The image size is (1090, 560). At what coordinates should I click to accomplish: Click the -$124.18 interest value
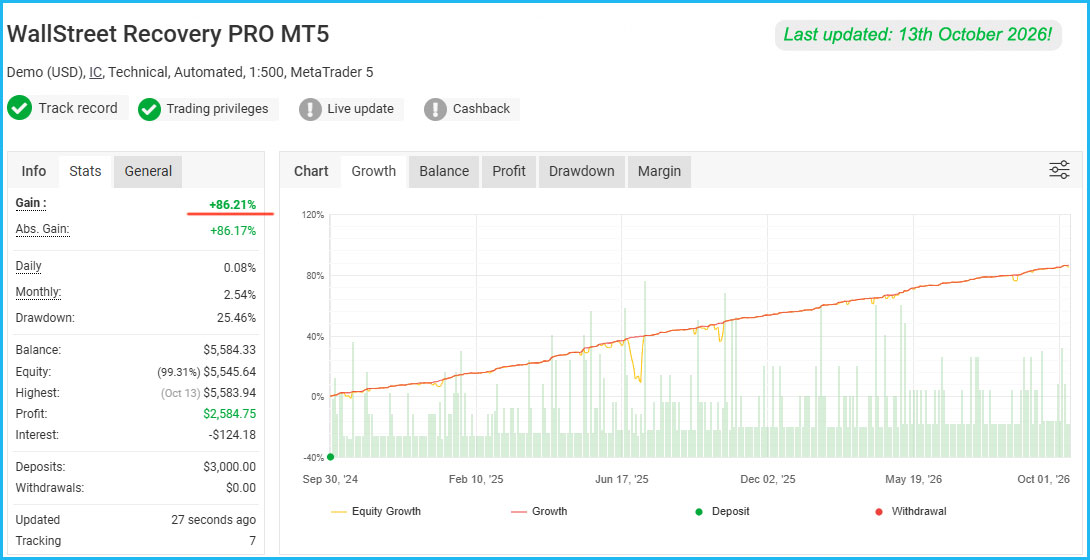(x=231, y=435)
